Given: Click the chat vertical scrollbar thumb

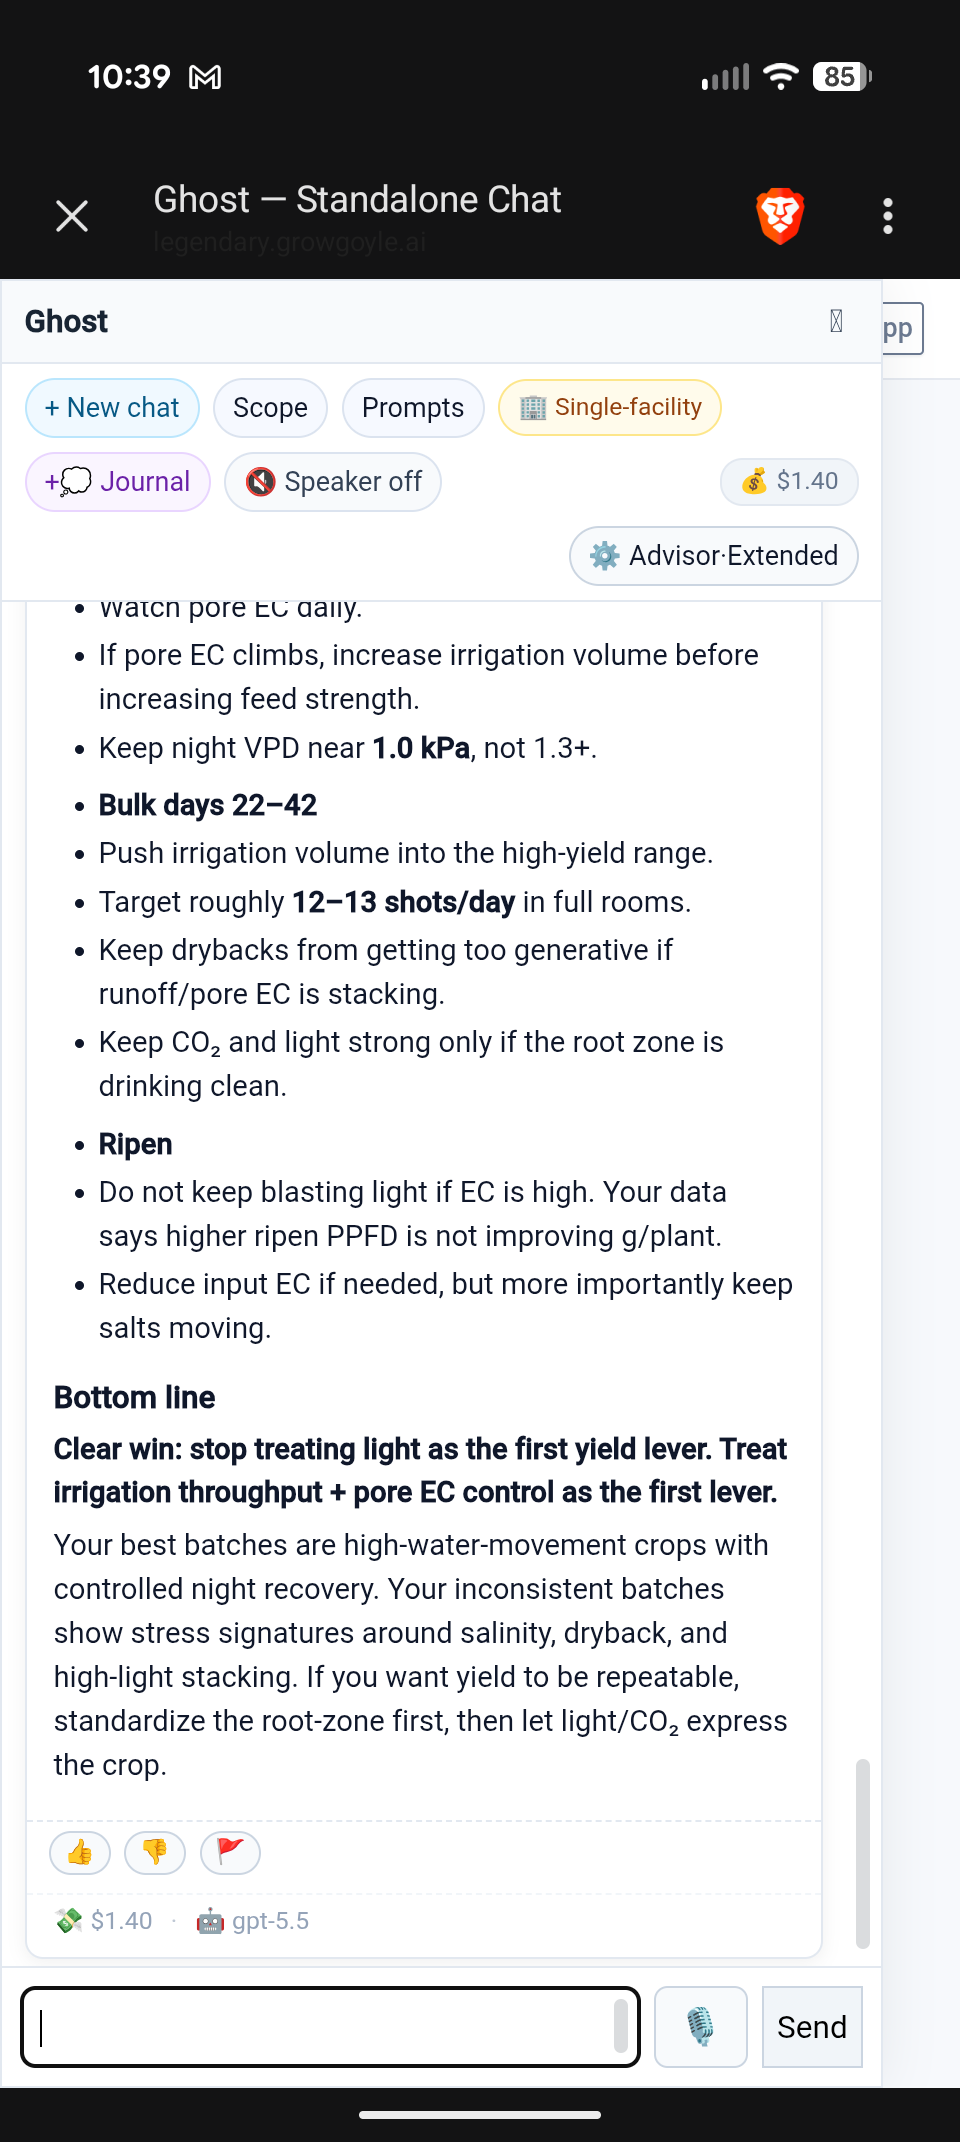Looking at the screenshot, I should coord(863,1853).
